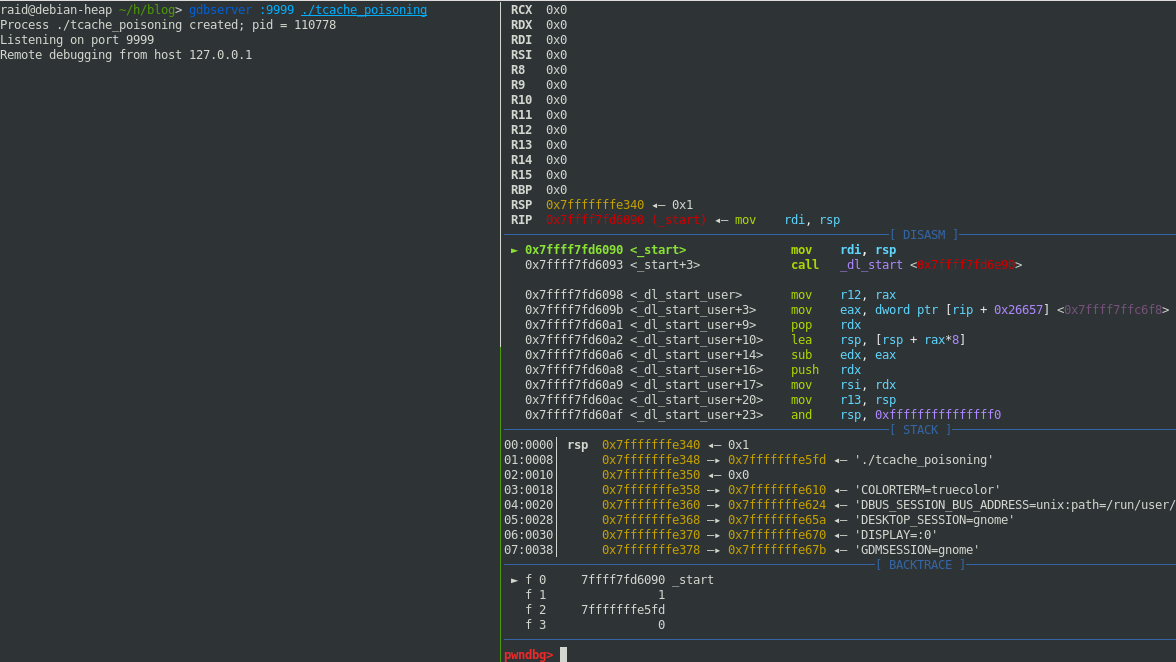Select RIP value 0x7ffff7fd6090
This screenshot has height=662, width=1176.
[x=595, y=220]
